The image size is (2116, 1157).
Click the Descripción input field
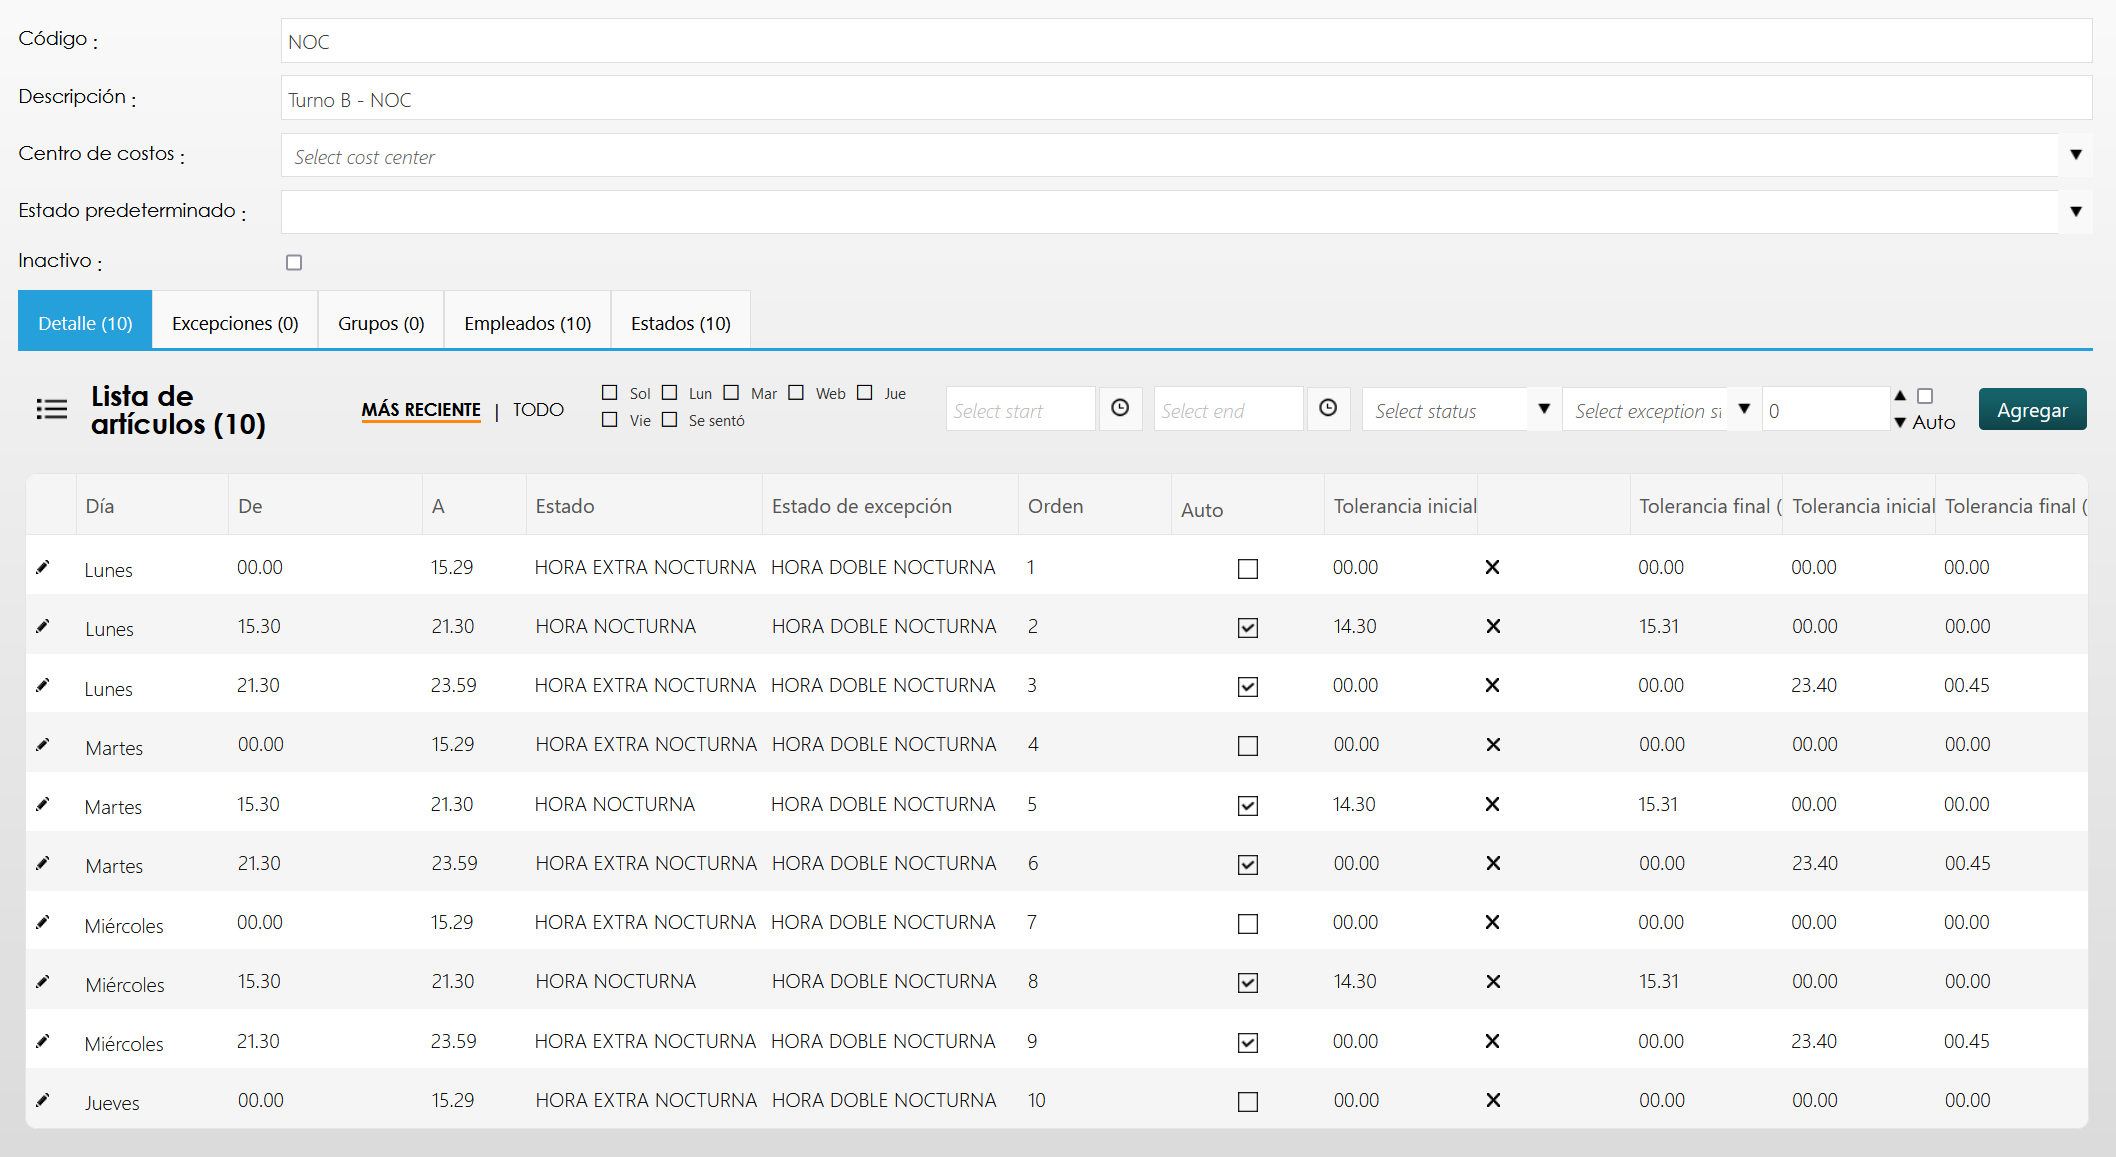[x=1186, y=98]
